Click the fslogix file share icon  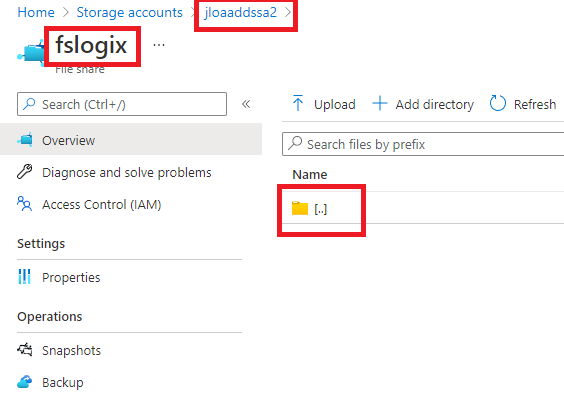pyautogui.click(x=31, y=54)
